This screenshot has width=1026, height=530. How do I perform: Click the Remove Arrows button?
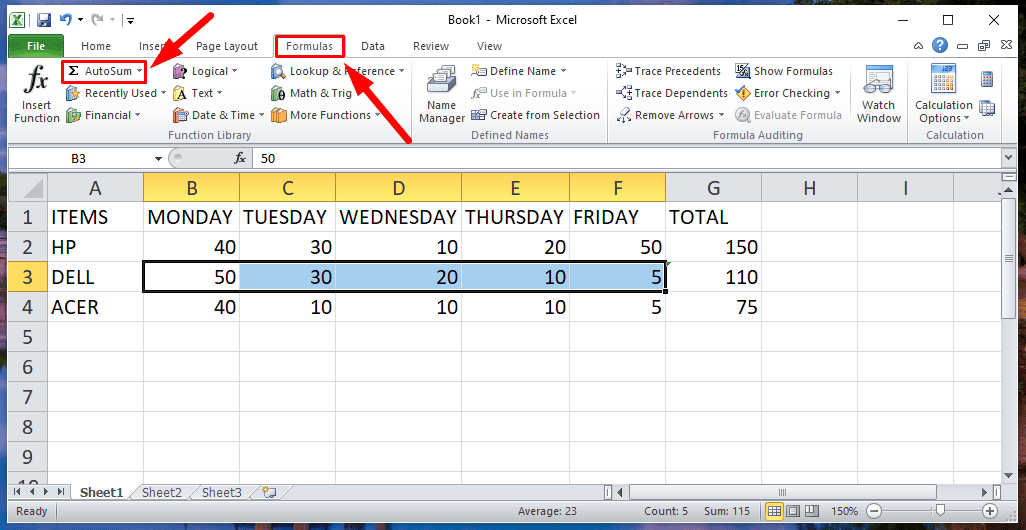(675, 115)
